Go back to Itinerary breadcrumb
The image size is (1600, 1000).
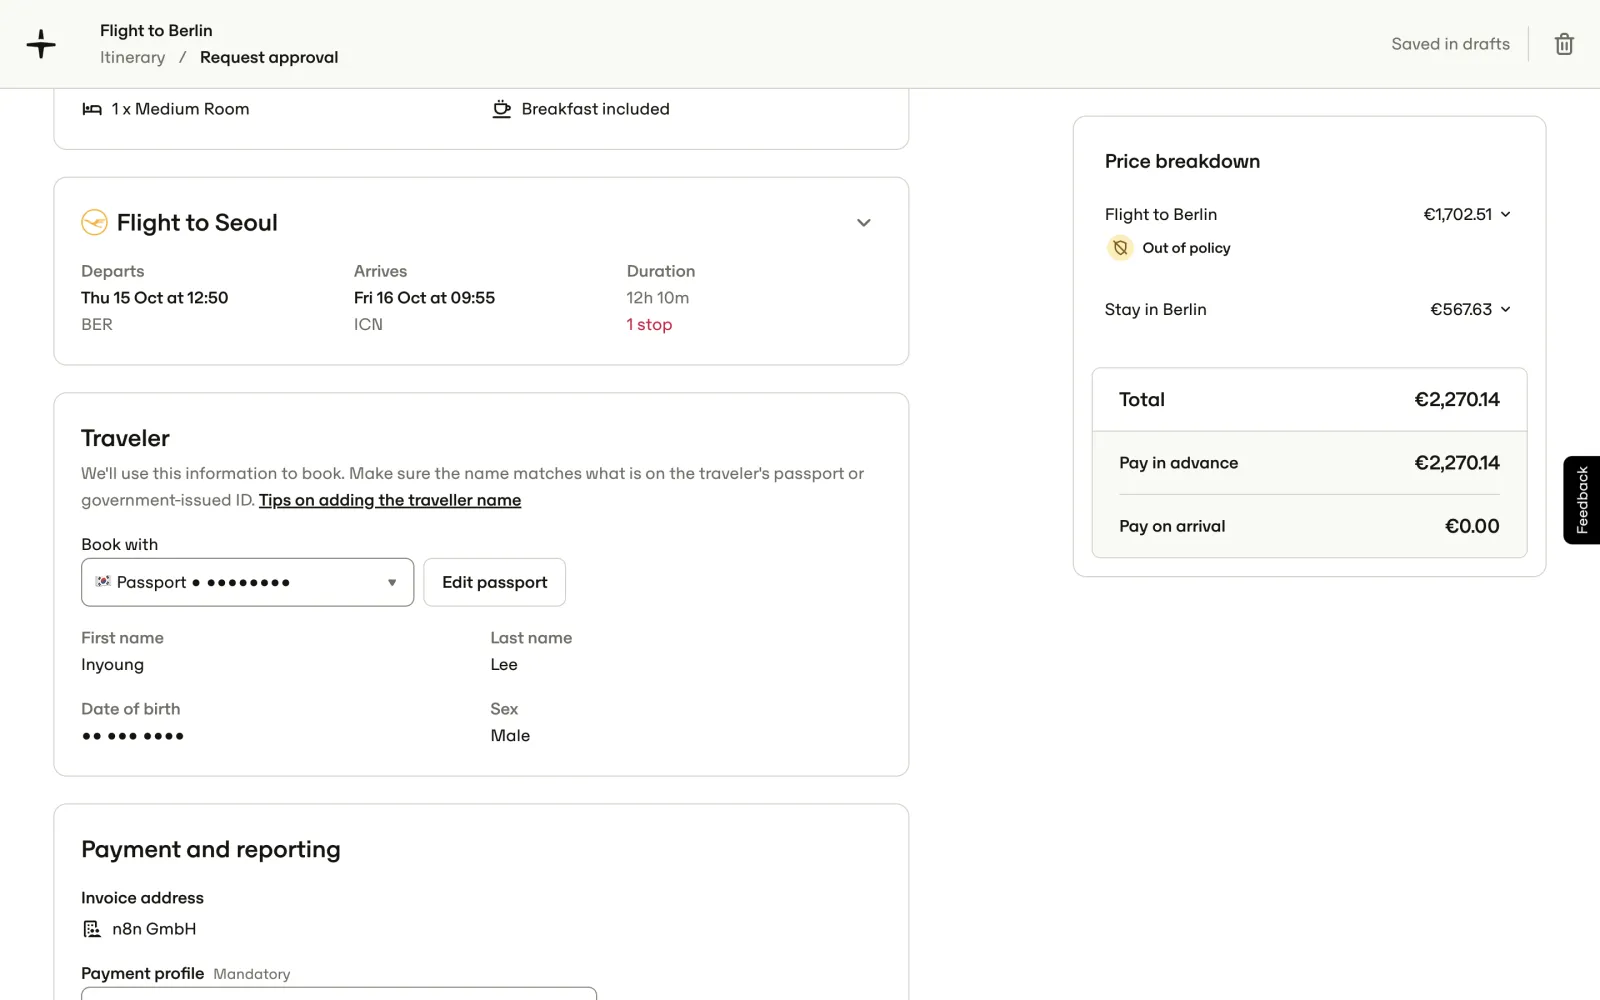click(132, 57)
